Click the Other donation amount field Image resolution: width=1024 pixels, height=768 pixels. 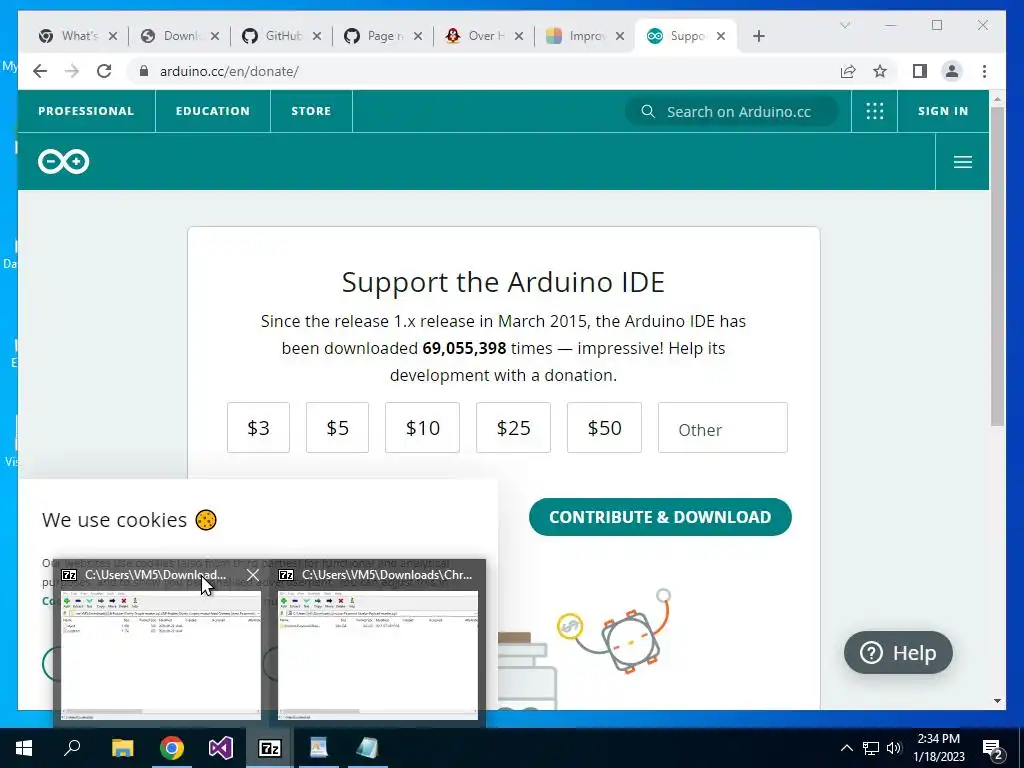click(723, 428)
